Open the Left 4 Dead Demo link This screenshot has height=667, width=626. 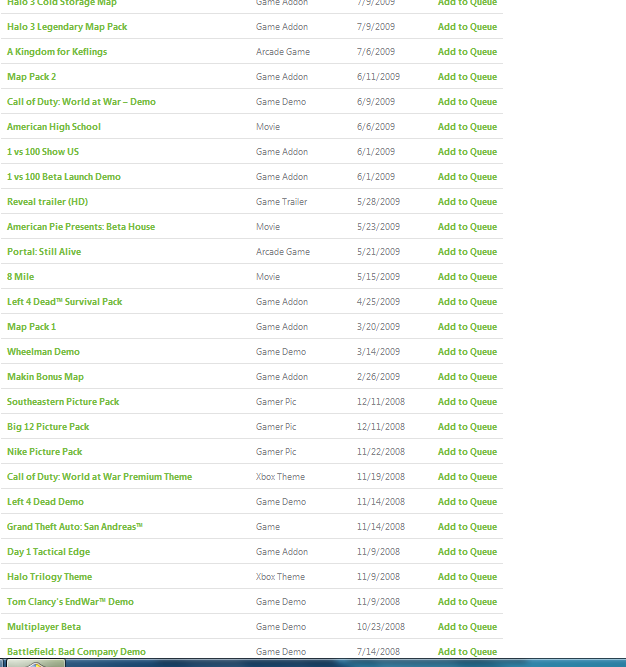point(45,502)
